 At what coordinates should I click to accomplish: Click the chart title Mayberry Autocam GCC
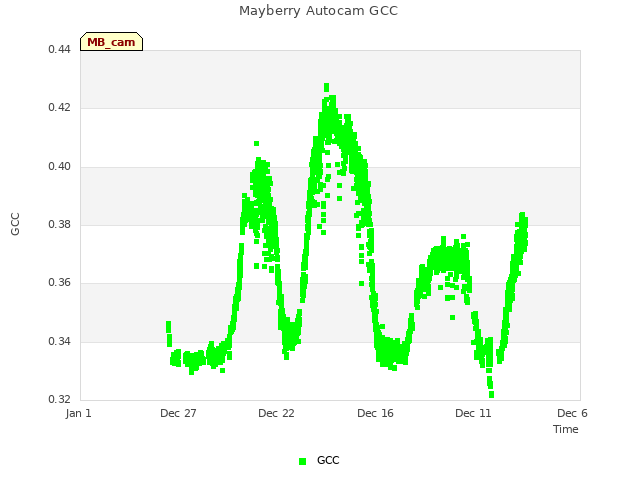[x=318, y=11]
